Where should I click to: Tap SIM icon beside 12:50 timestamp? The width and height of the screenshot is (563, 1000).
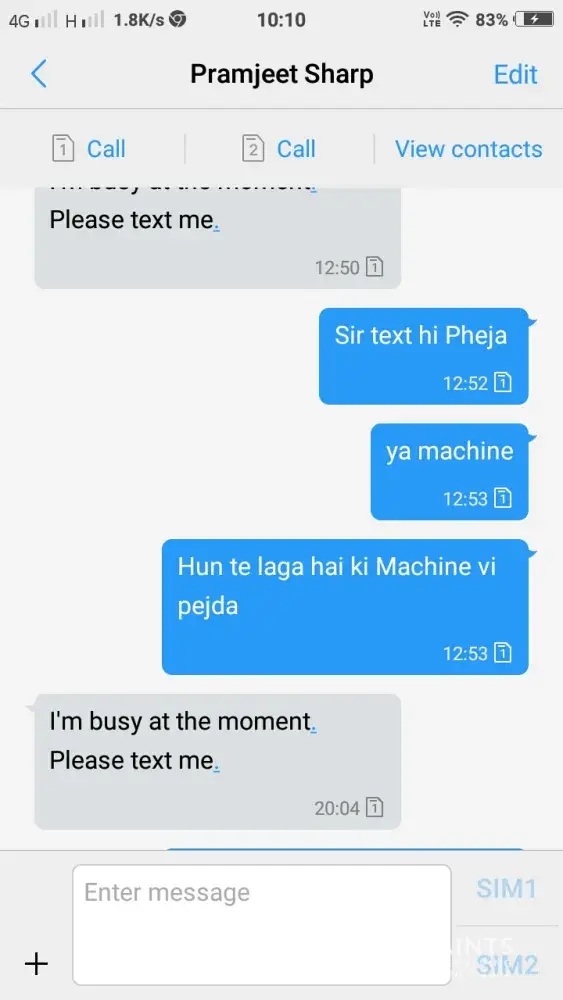coord(375,267)
